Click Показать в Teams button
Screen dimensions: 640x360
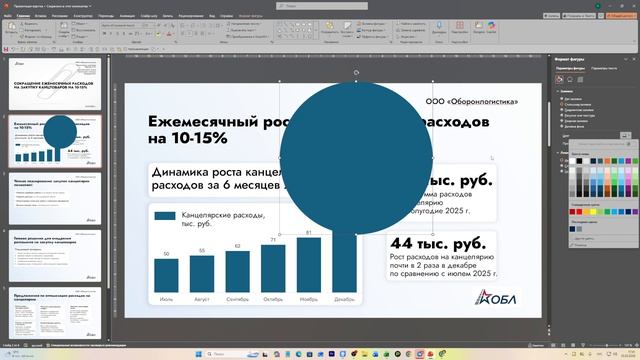[x=578, y=16]
